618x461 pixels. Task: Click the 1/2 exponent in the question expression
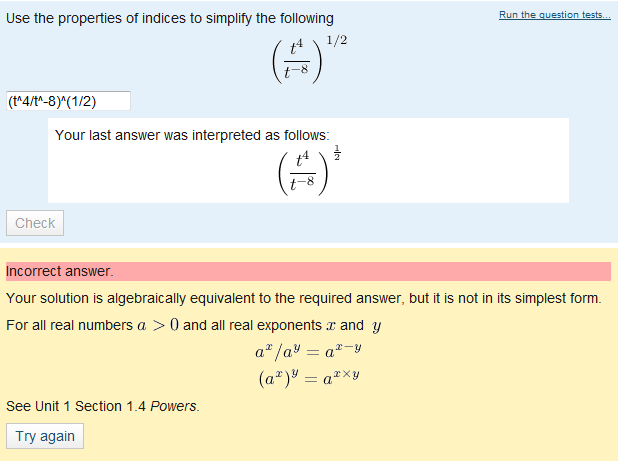(x=337, y=40)
